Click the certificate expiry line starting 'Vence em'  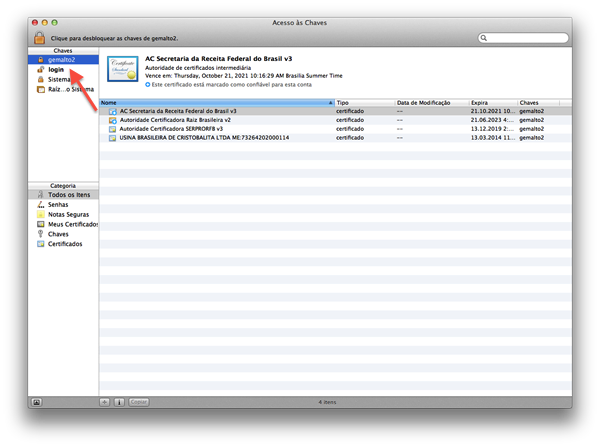[244, 76]
